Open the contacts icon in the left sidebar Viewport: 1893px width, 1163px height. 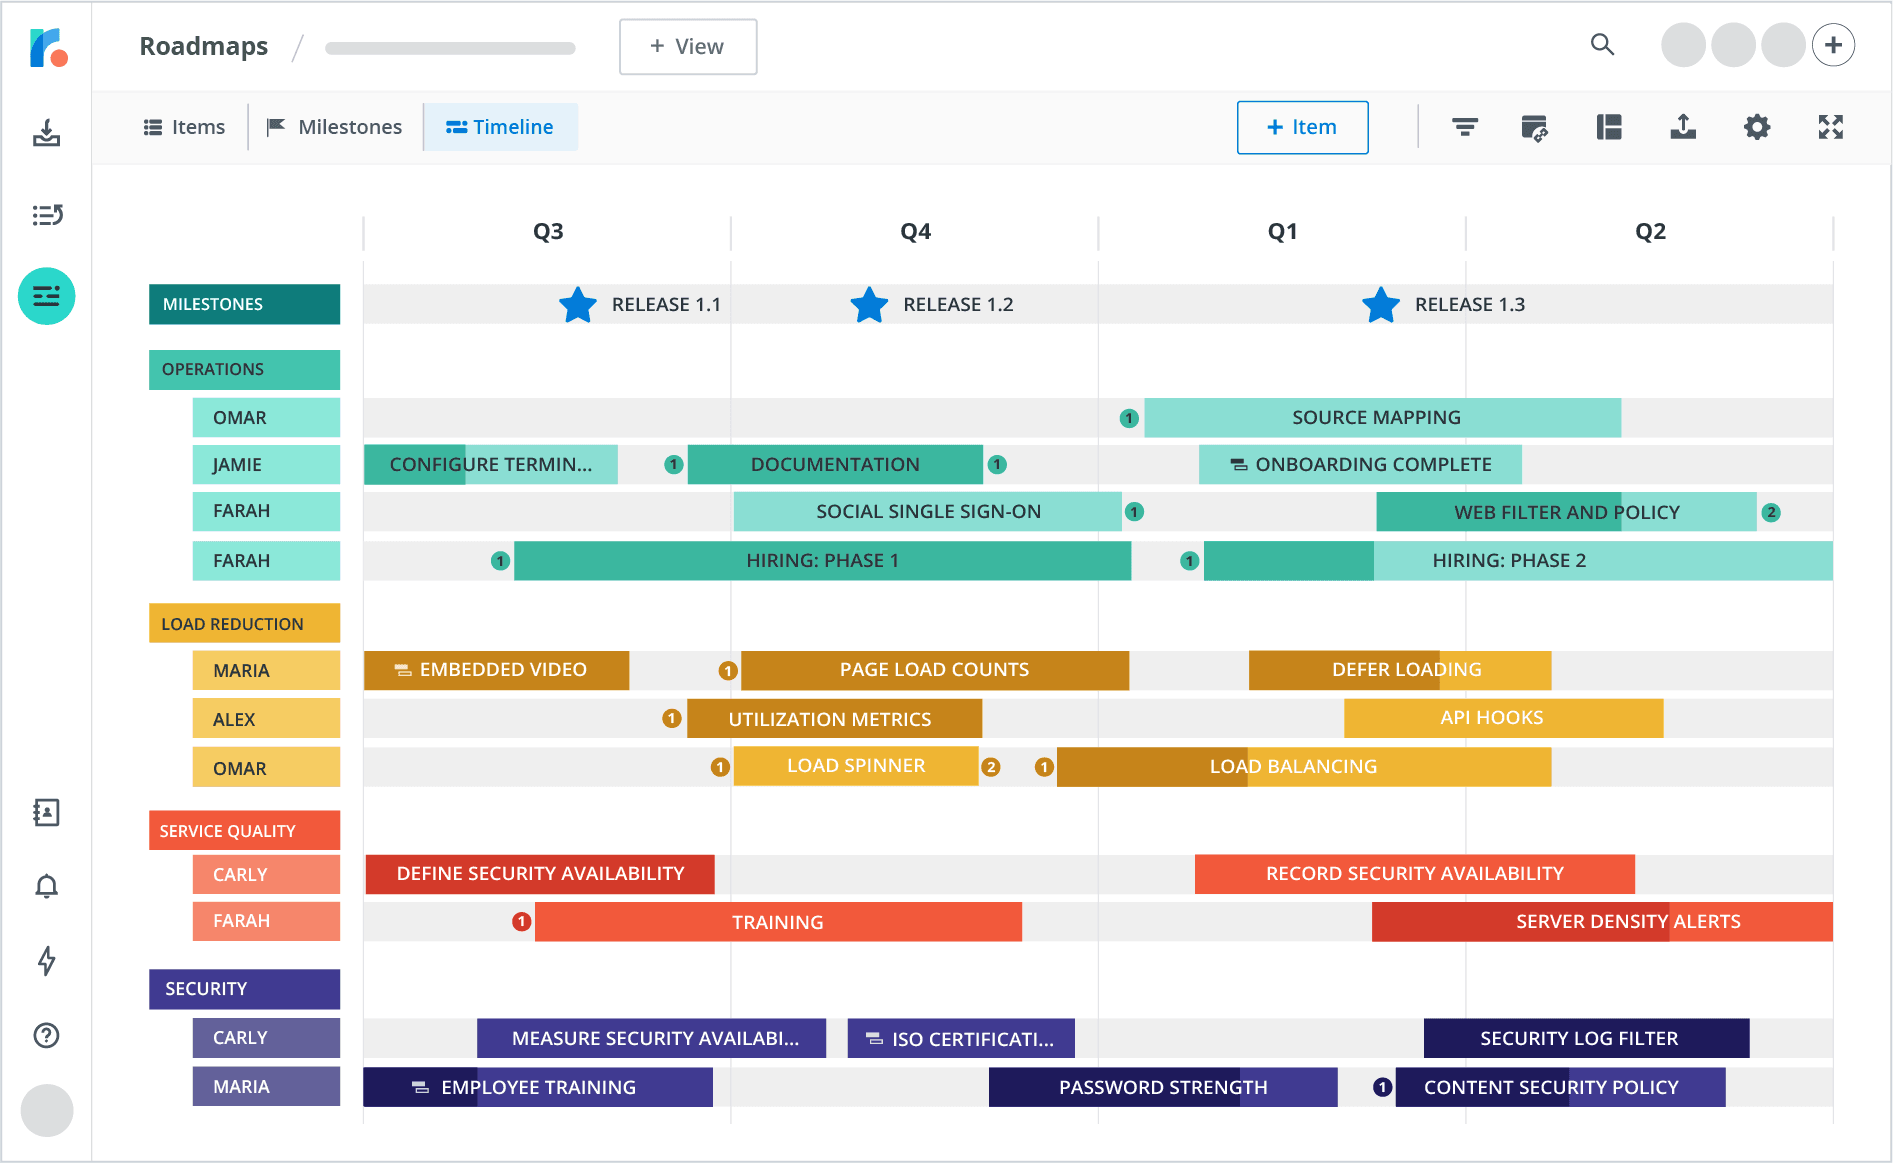(x=46, y=813)
